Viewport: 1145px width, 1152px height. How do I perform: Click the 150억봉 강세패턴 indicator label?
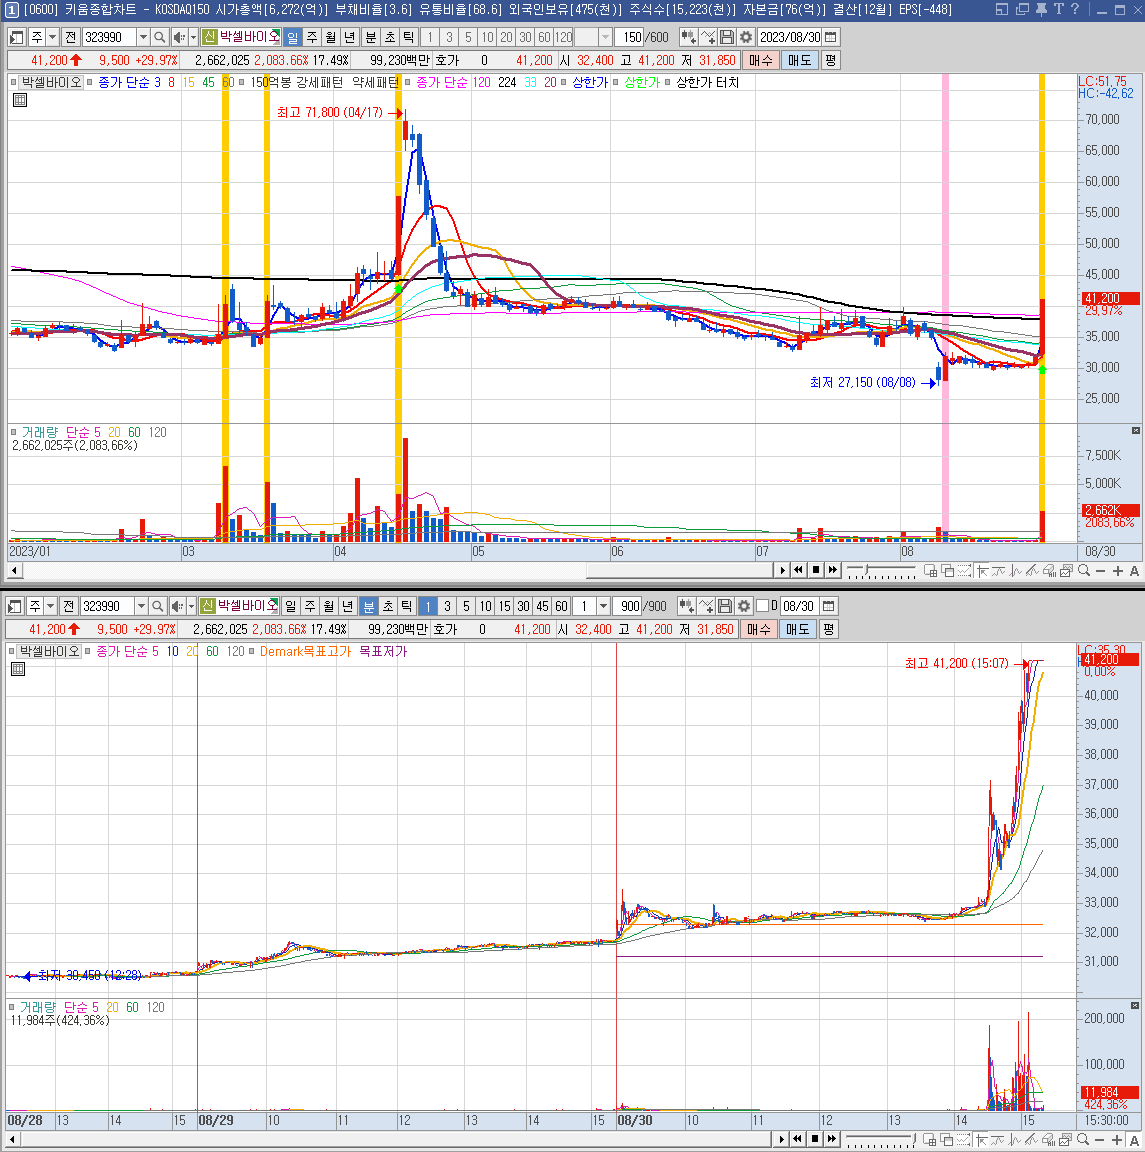(x=296, y=82)
